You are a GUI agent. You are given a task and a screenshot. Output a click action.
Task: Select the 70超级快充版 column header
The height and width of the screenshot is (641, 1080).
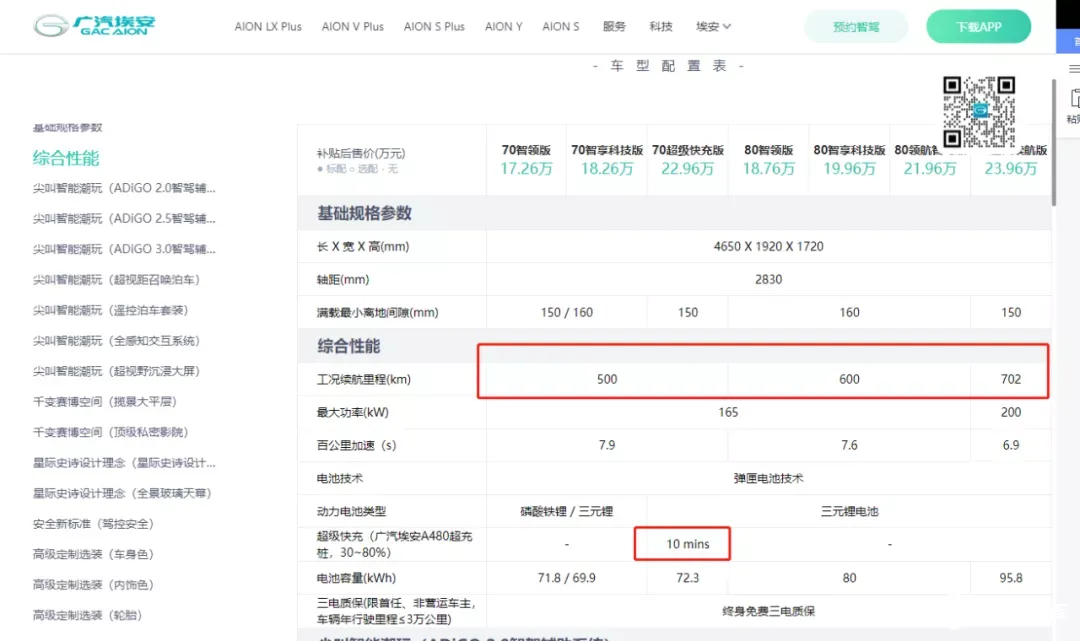687,150
